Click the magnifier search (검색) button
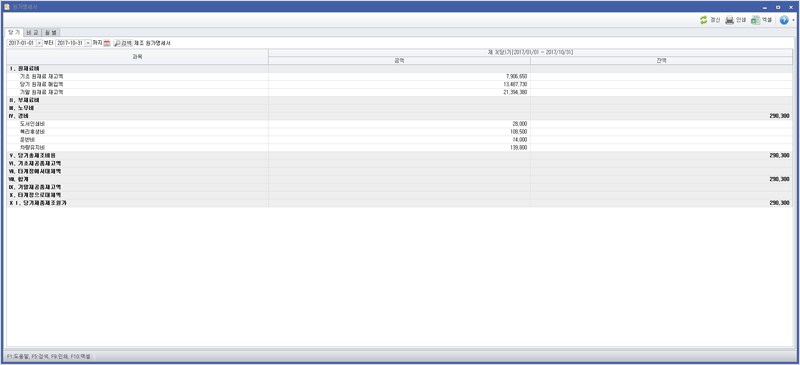 (122, 43)
